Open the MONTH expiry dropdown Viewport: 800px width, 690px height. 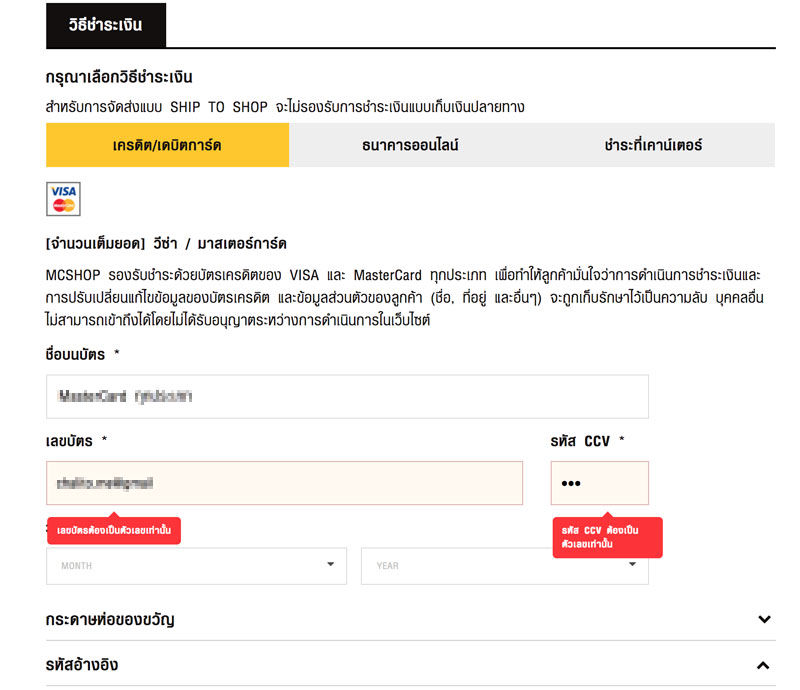[196, 566]
